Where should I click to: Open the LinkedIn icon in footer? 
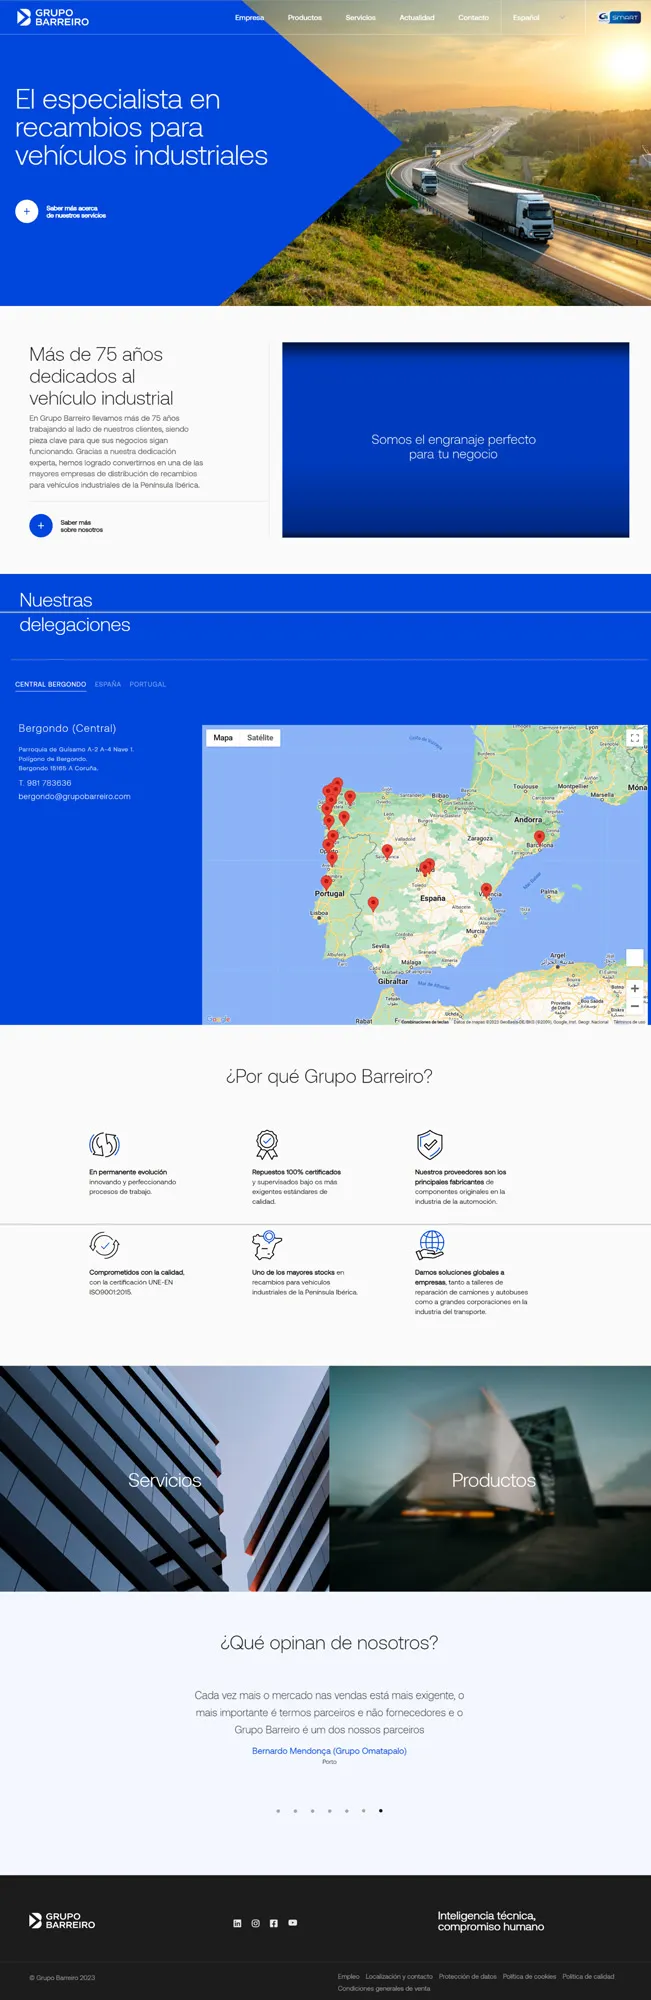pyautogui.click(x=237, y=1923)
